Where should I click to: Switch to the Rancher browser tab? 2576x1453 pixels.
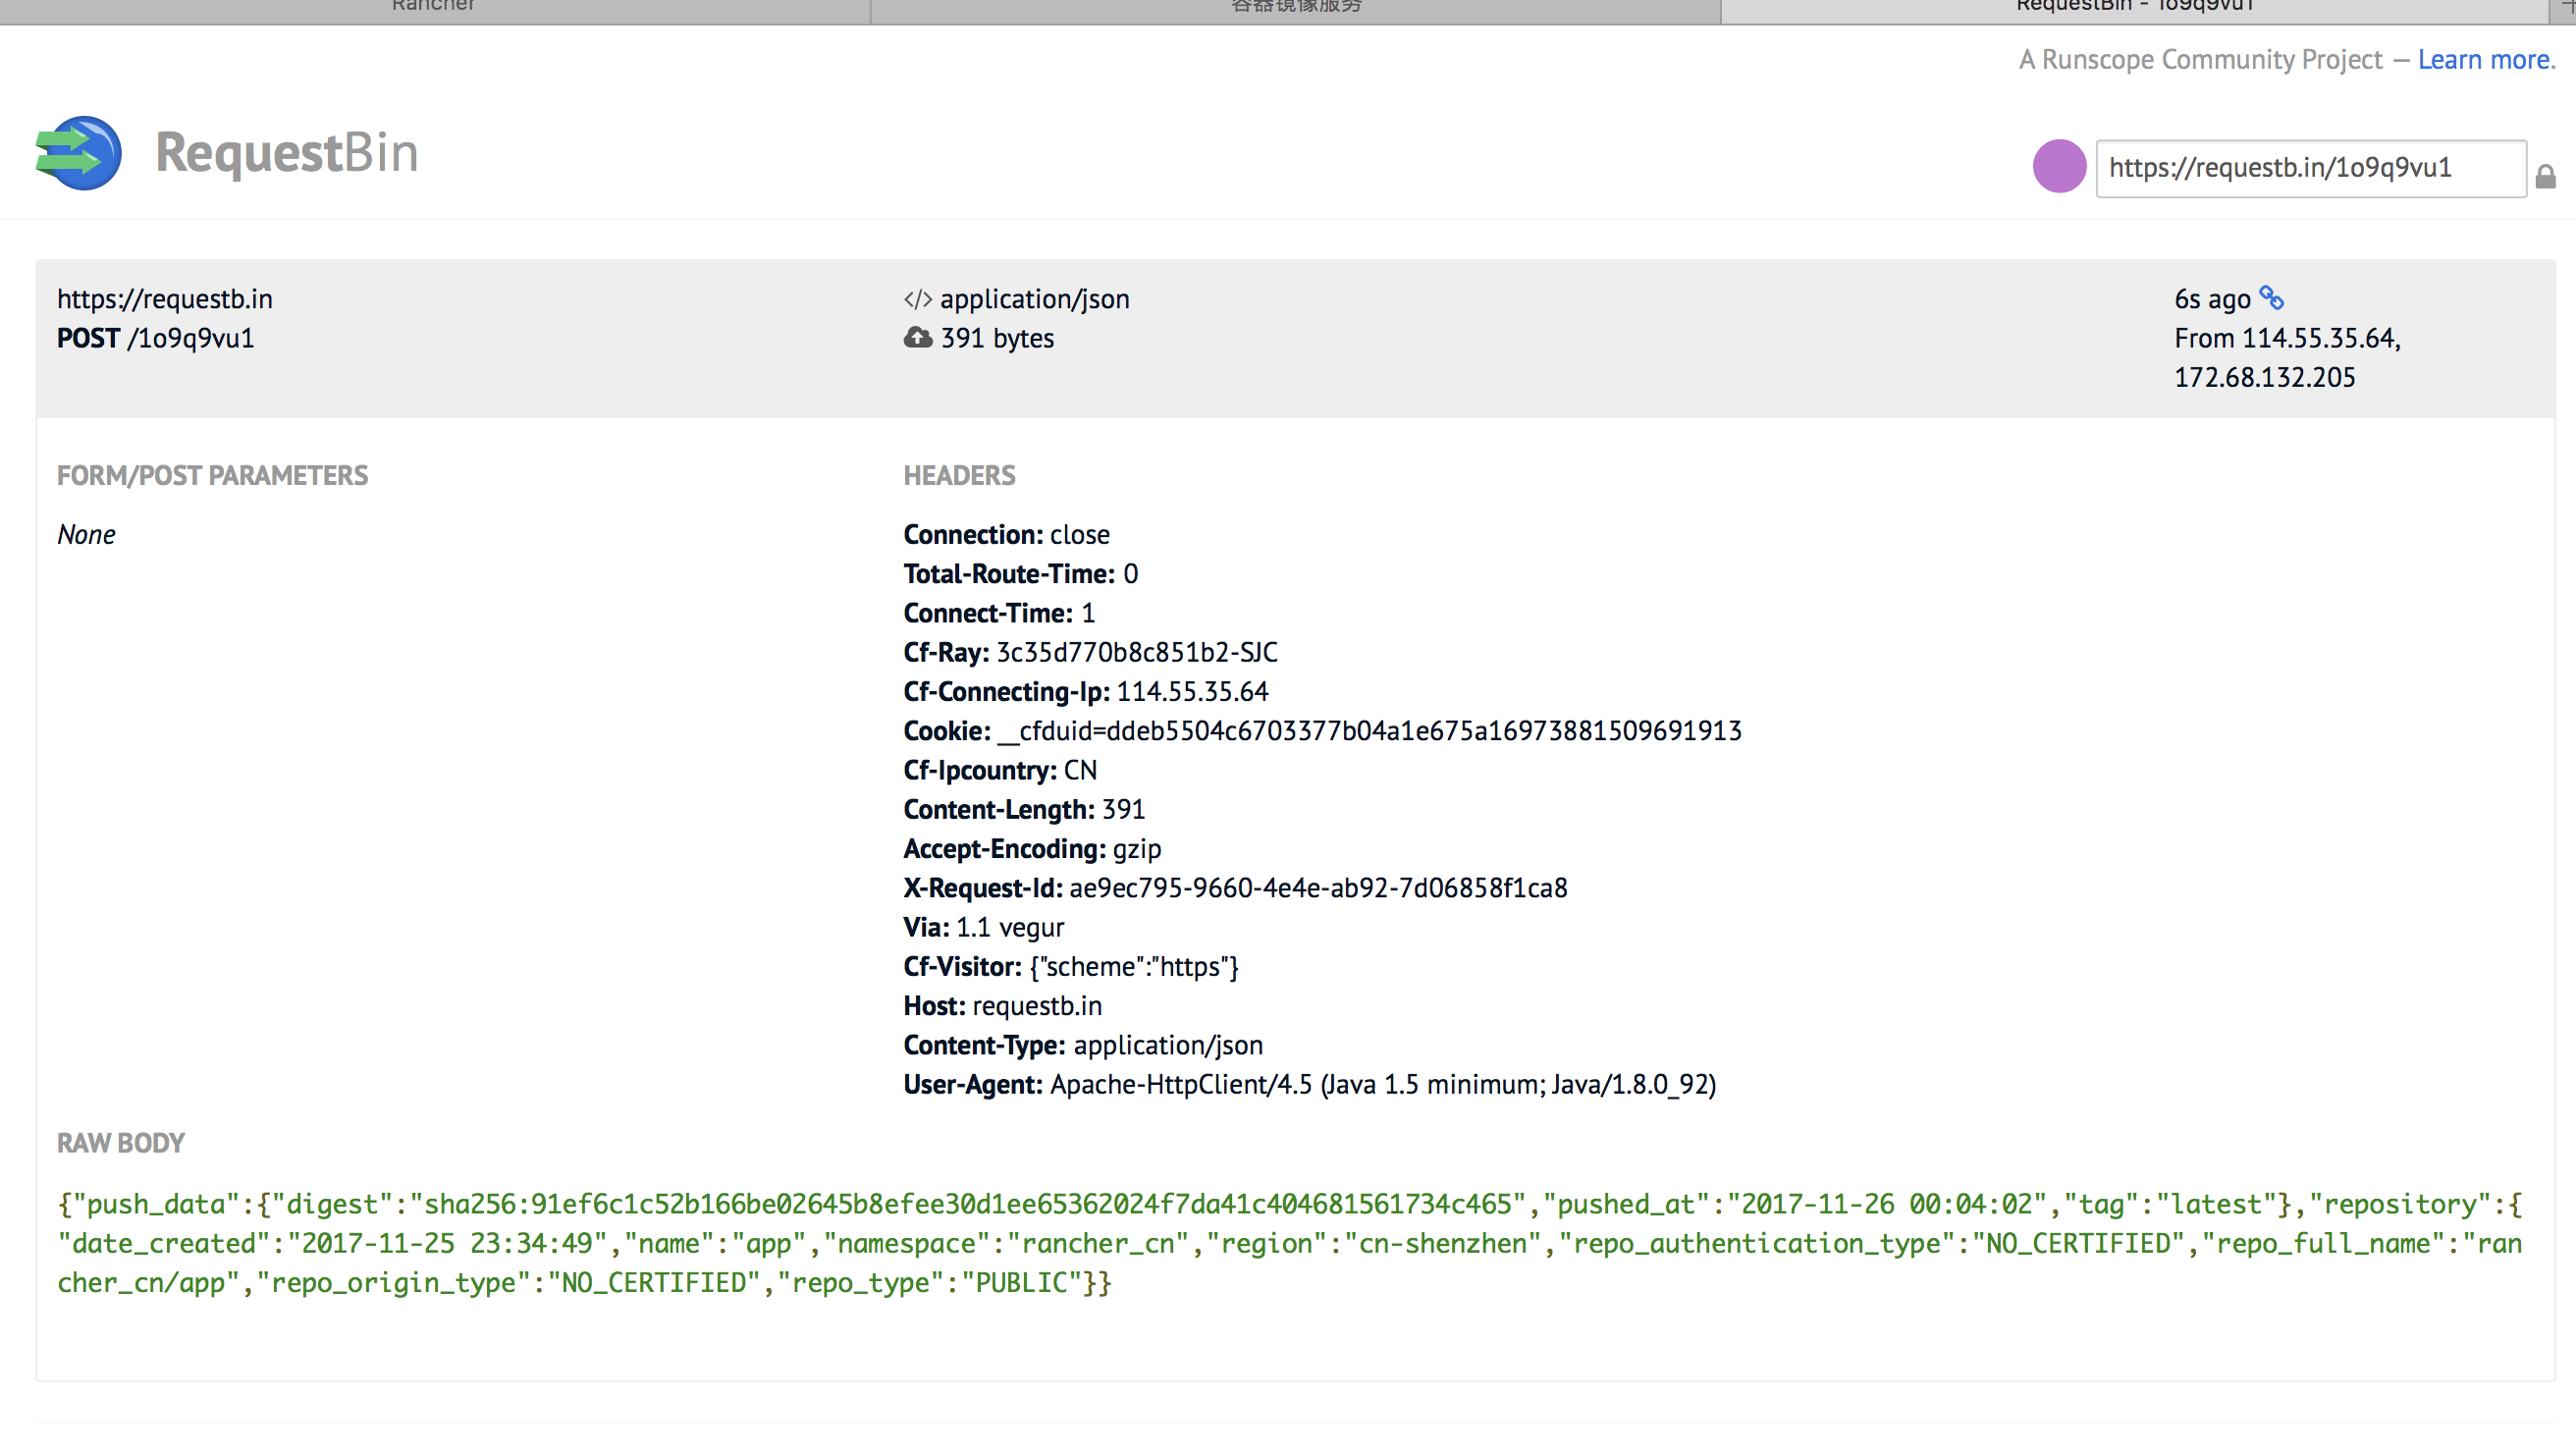pyautogui.click(x=434, y=6)
